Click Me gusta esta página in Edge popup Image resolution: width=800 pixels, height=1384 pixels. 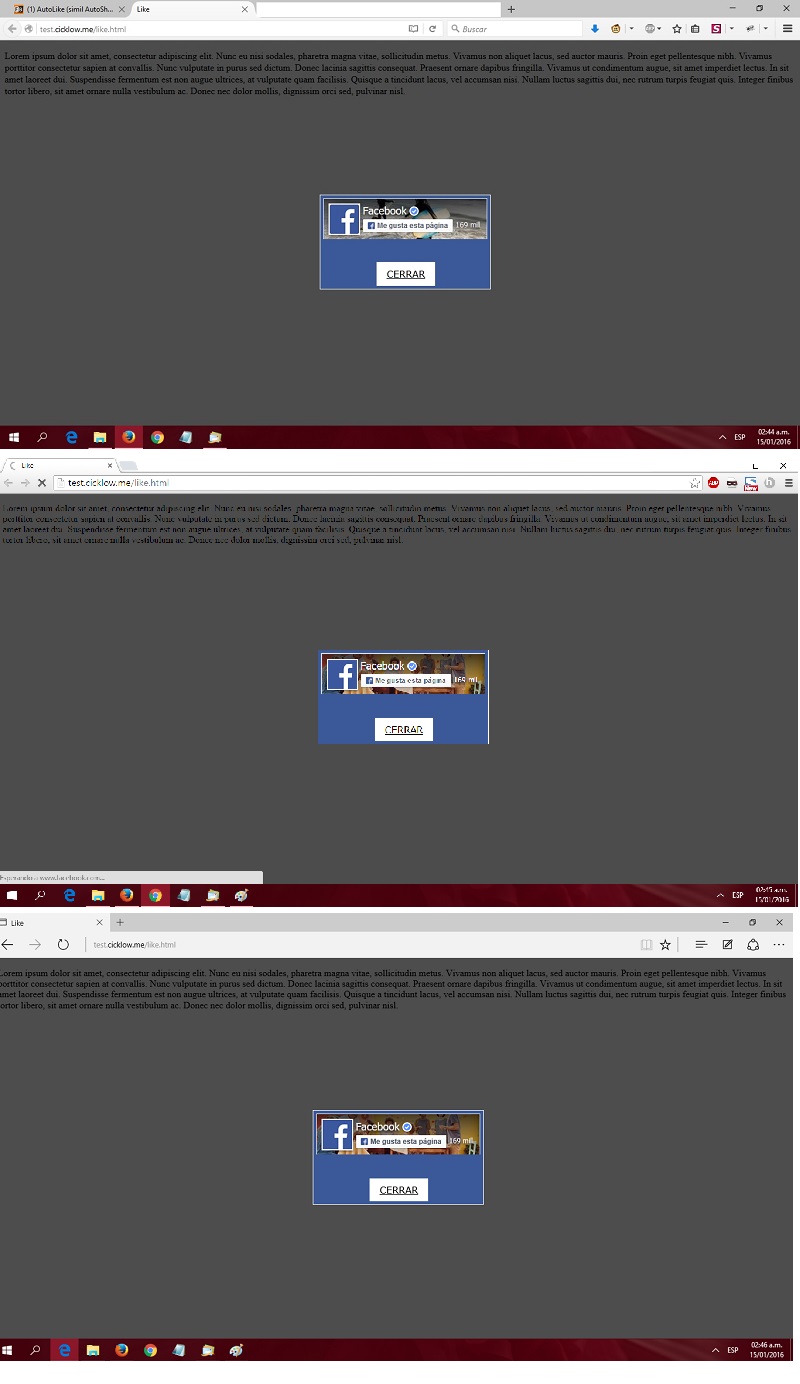400,1141
